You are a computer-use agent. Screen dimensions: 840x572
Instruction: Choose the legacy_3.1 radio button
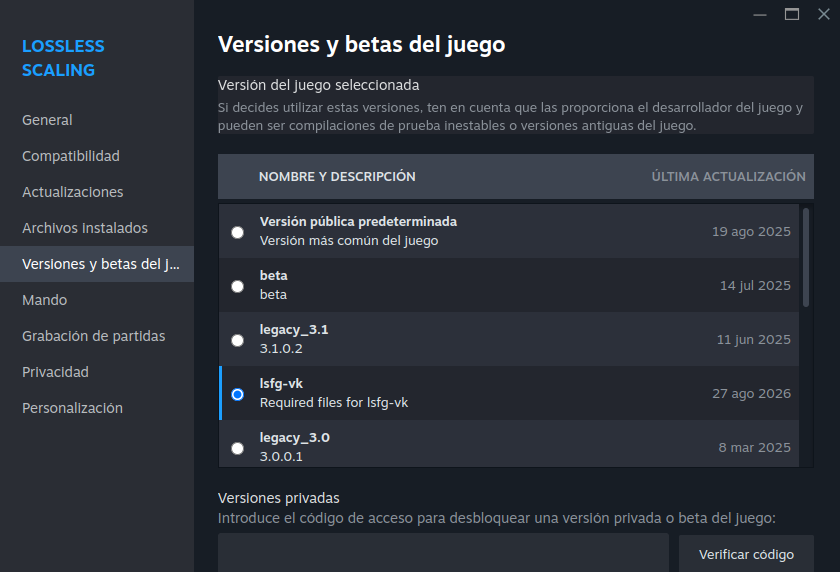(237, 341)
